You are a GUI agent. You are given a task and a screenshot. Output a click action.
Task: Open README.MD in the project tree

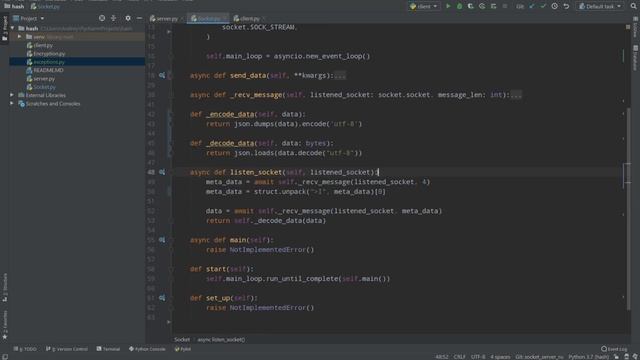[48, 70]
